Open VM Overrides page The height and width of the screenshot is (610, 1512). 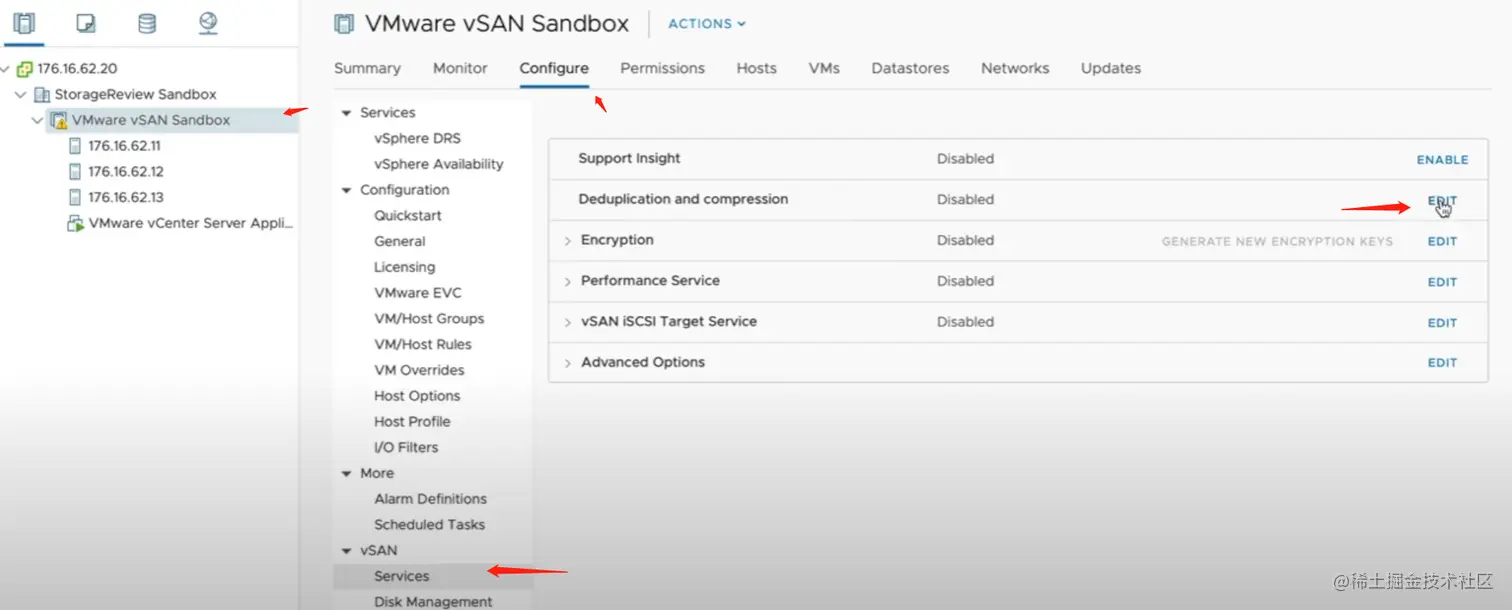point(419,370)
